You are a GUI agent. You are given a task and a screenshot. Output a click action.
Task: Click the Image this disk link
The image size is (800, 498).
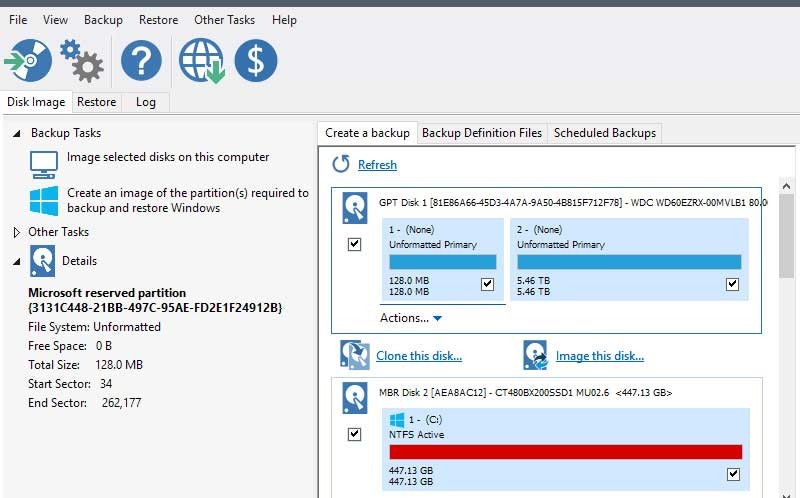(599, 356)
